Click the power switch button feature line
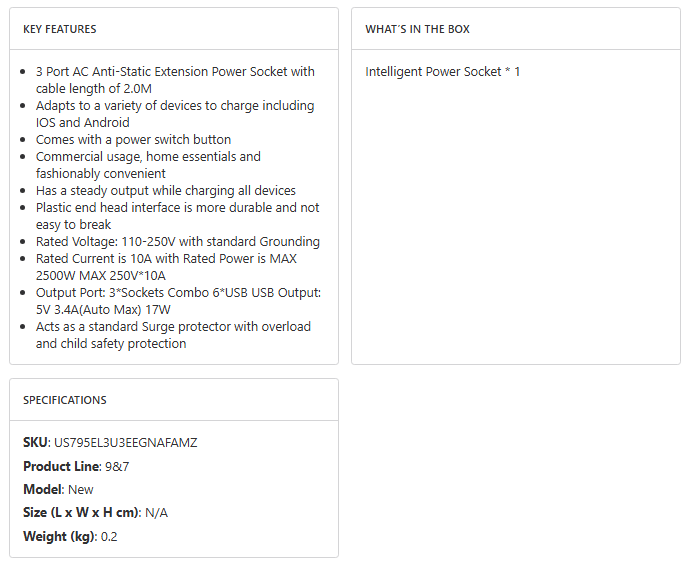The height and width of the screenshot is (567, 694). coord(133,140)
